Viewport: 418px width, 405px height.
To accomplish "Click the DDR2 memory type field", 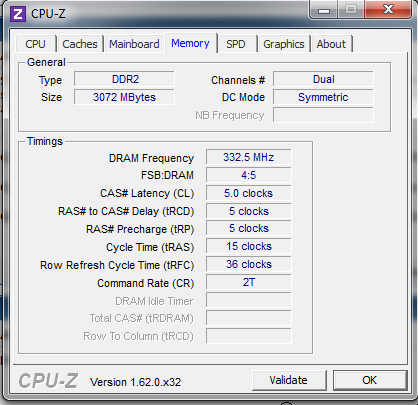I will (124, 79).
